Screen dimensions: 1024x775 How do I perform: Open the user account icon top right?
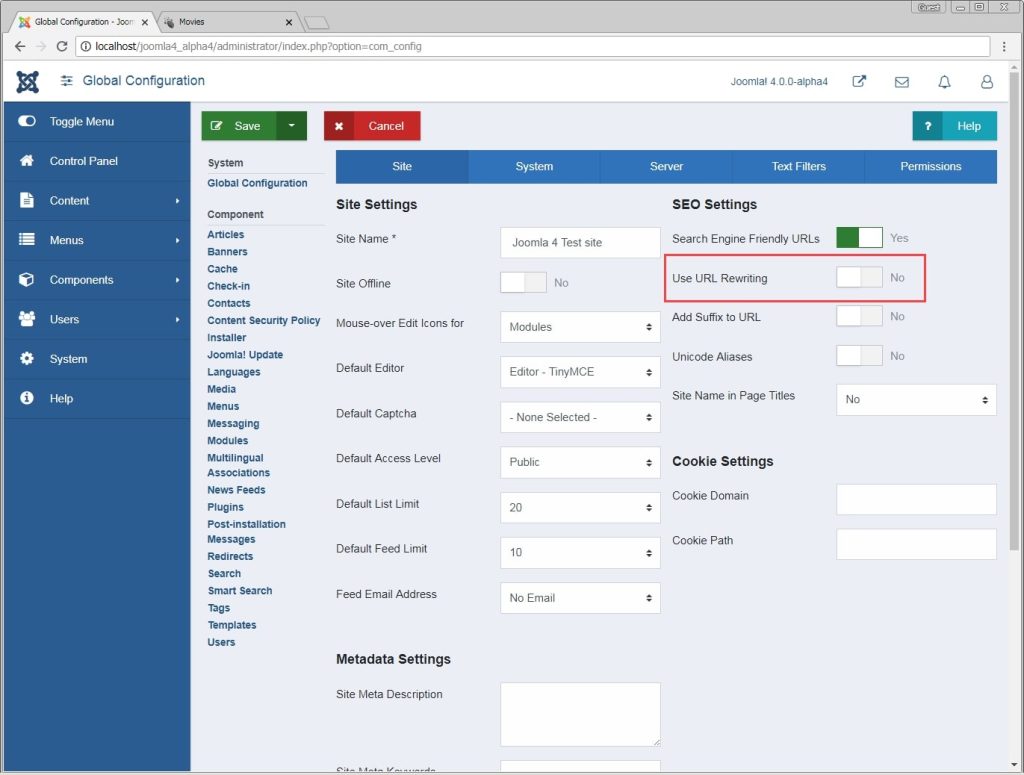[x=986, y=82]
